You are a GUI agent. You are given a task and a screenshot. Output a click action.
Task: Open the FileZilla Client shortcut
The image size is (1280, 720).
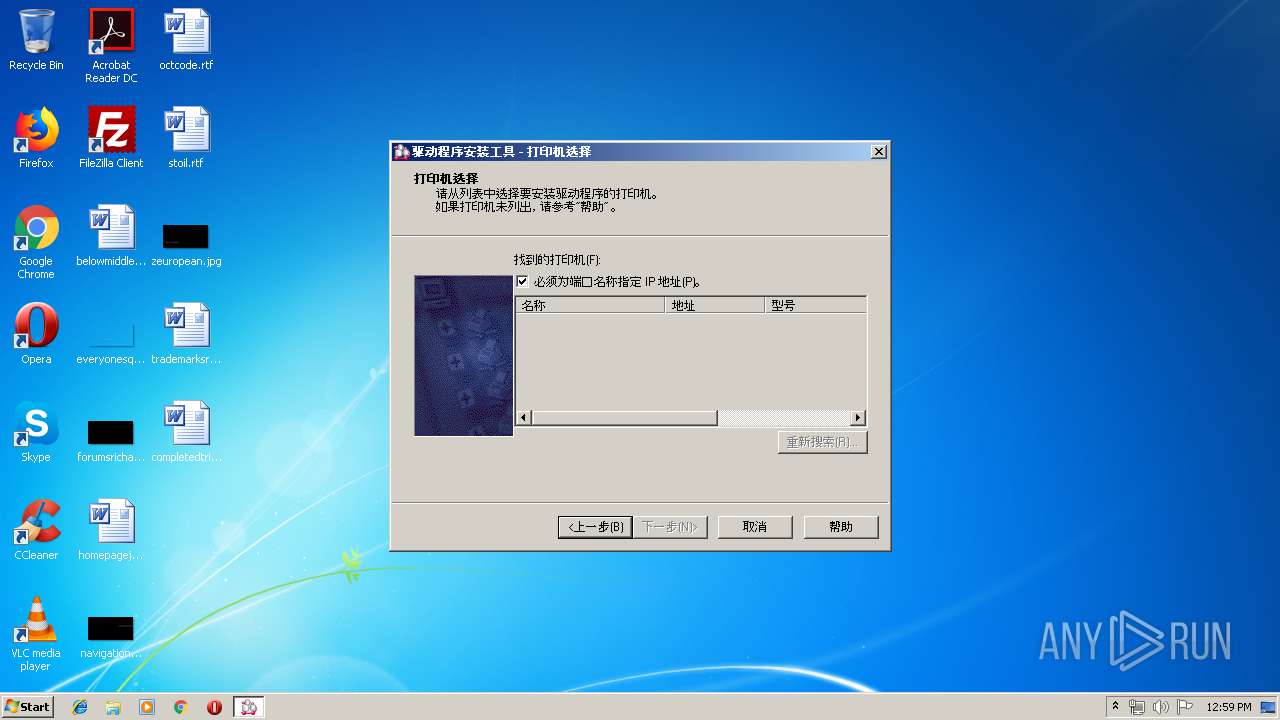coord(111,138)
